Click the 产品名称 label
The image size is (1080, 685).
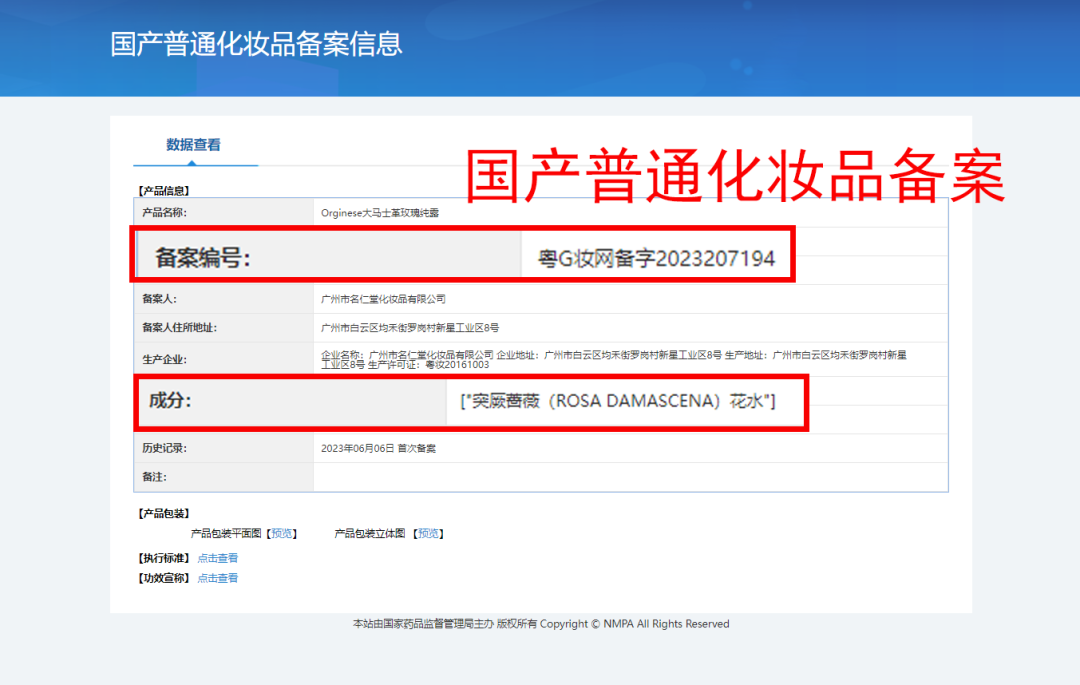tap(164, 213)
